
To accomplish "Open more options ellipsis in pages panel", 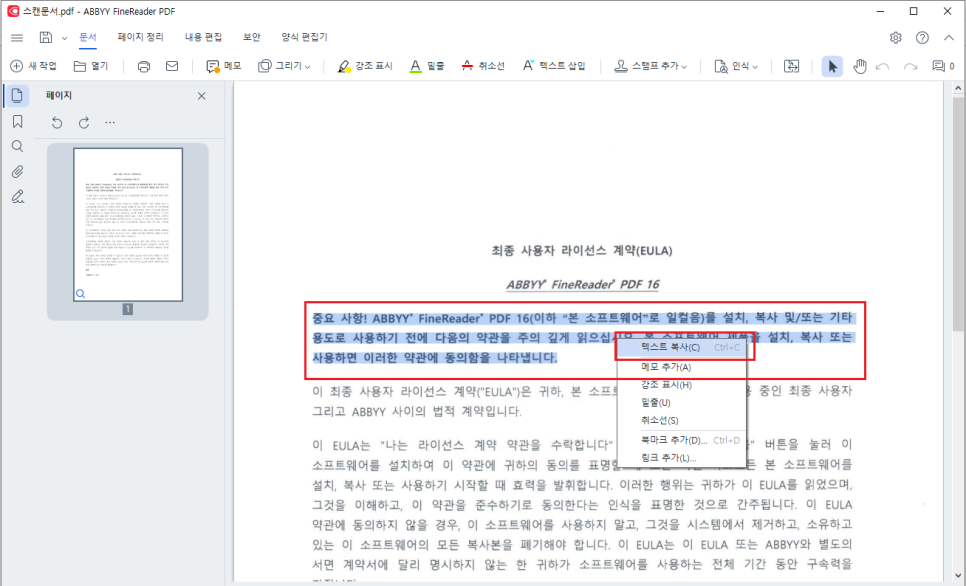I will click(x=110, y=123).
